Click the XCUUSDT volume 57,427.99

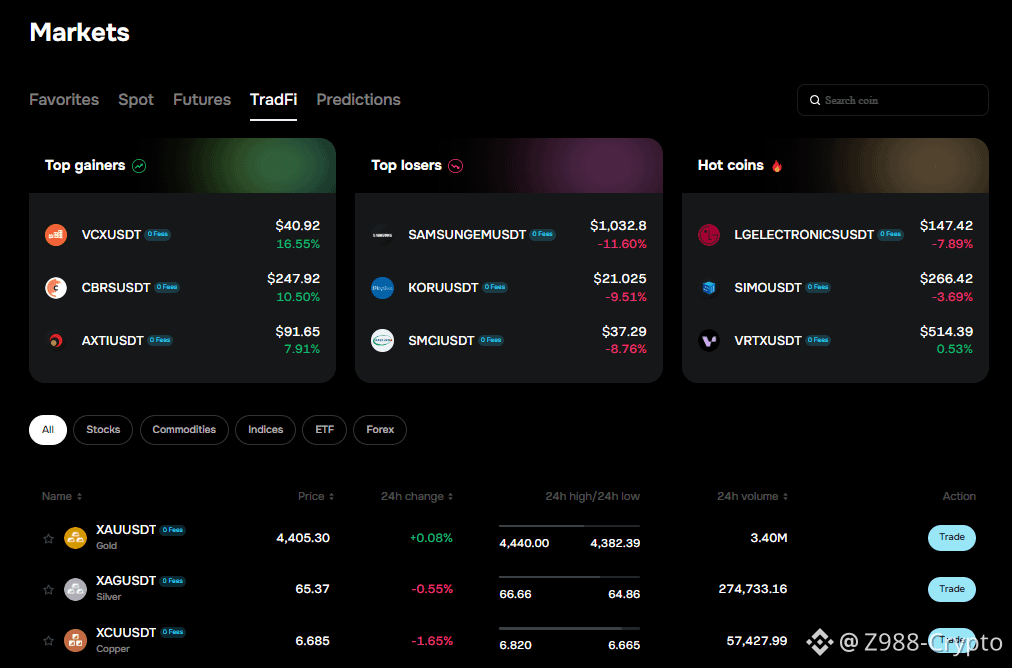[757, 641]
